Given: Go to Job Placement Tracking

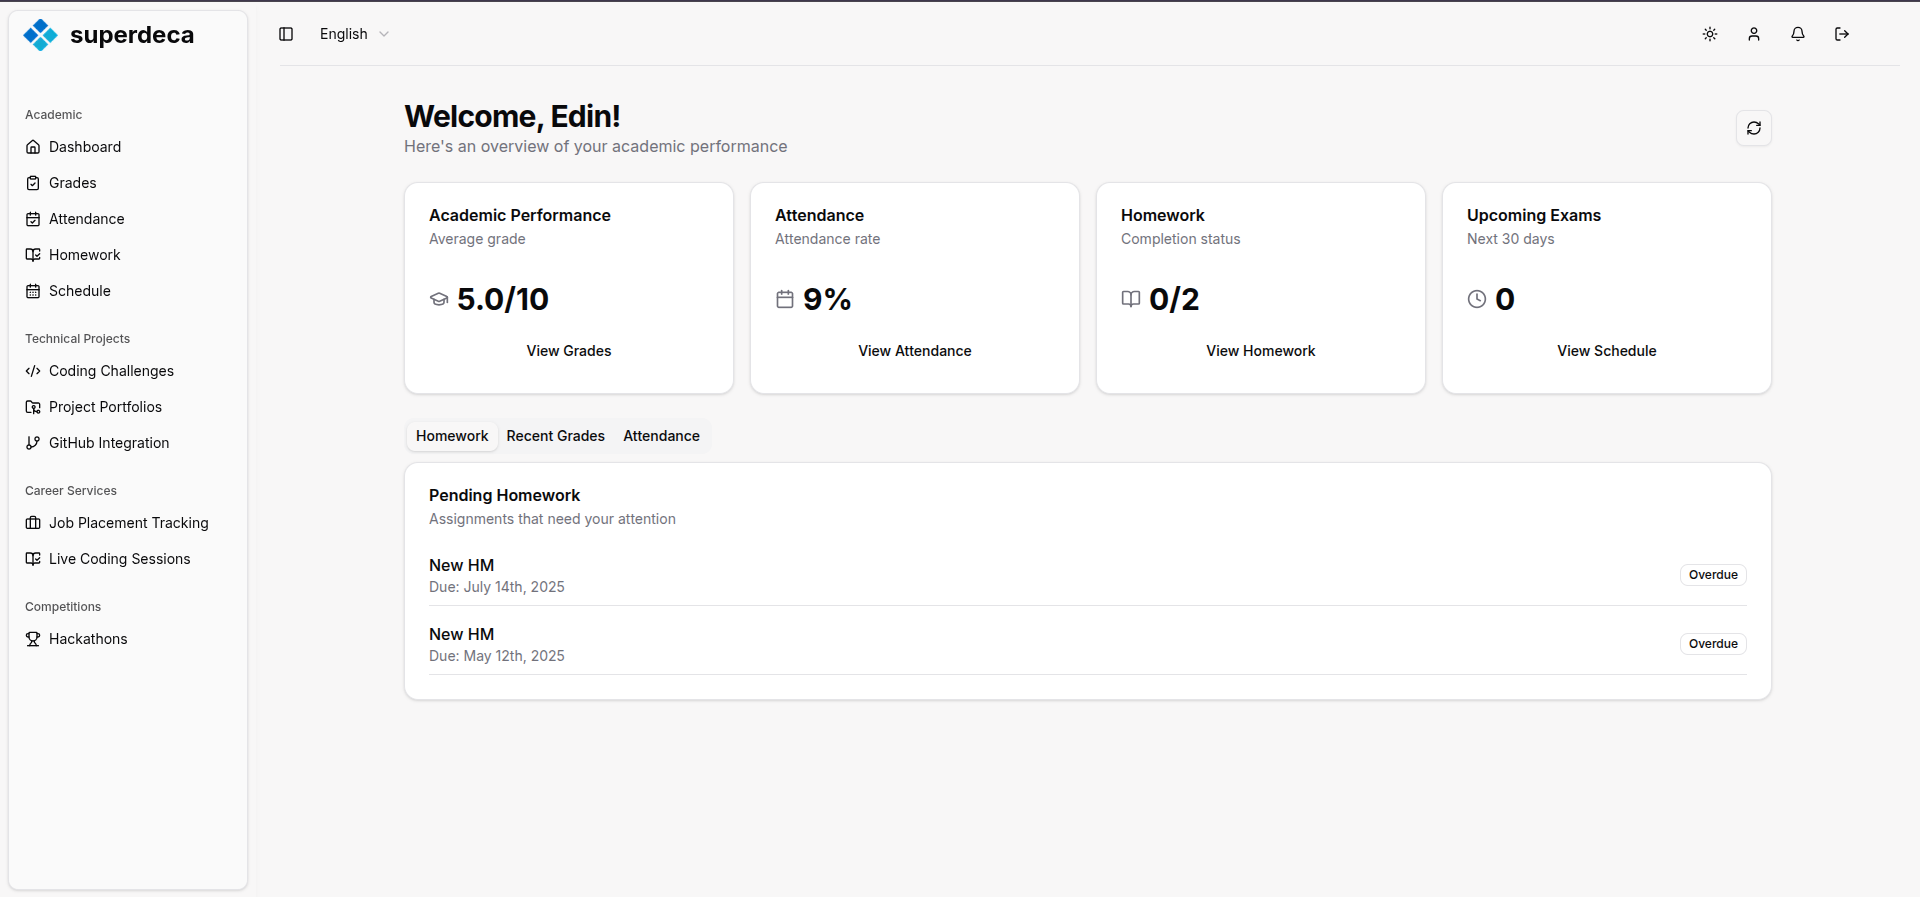Looking at the screenshot, I should [x=128, y=523].
